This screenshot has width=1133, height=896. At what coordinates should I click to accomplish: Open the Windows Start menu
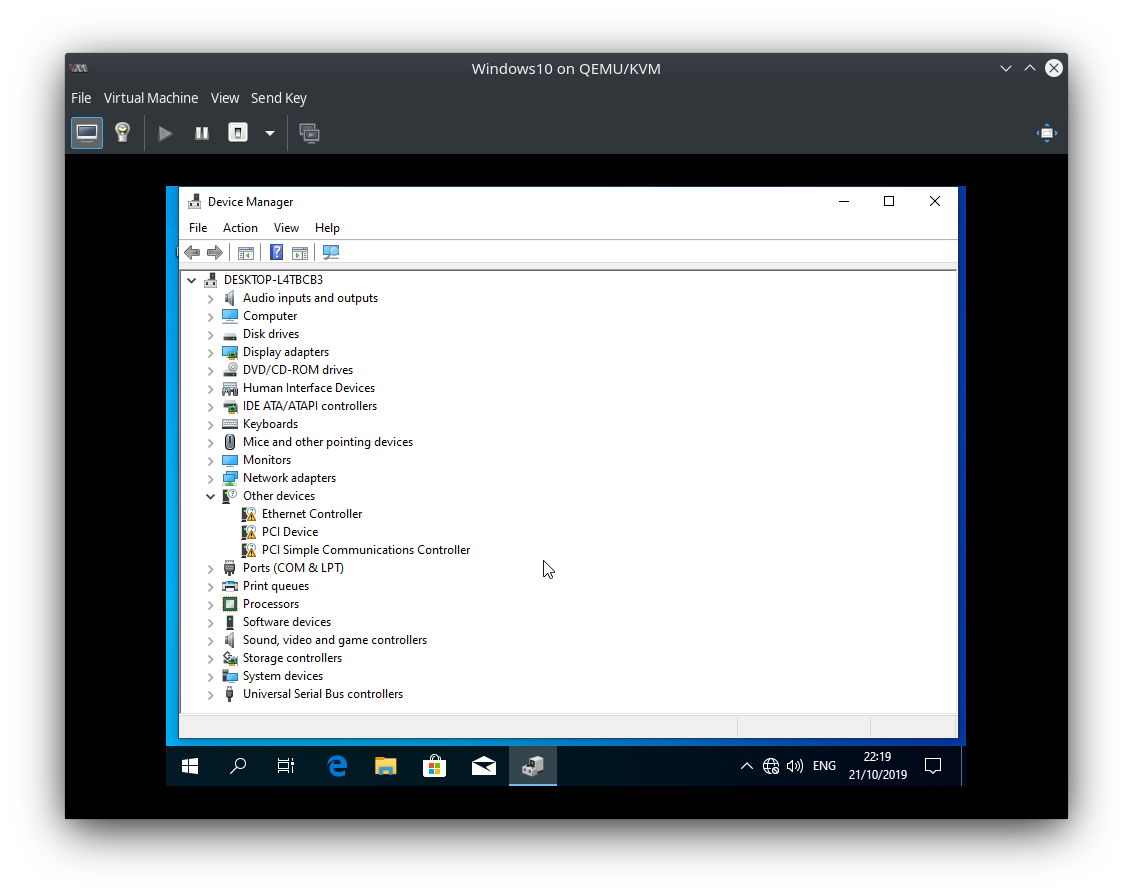pos(190,766)
